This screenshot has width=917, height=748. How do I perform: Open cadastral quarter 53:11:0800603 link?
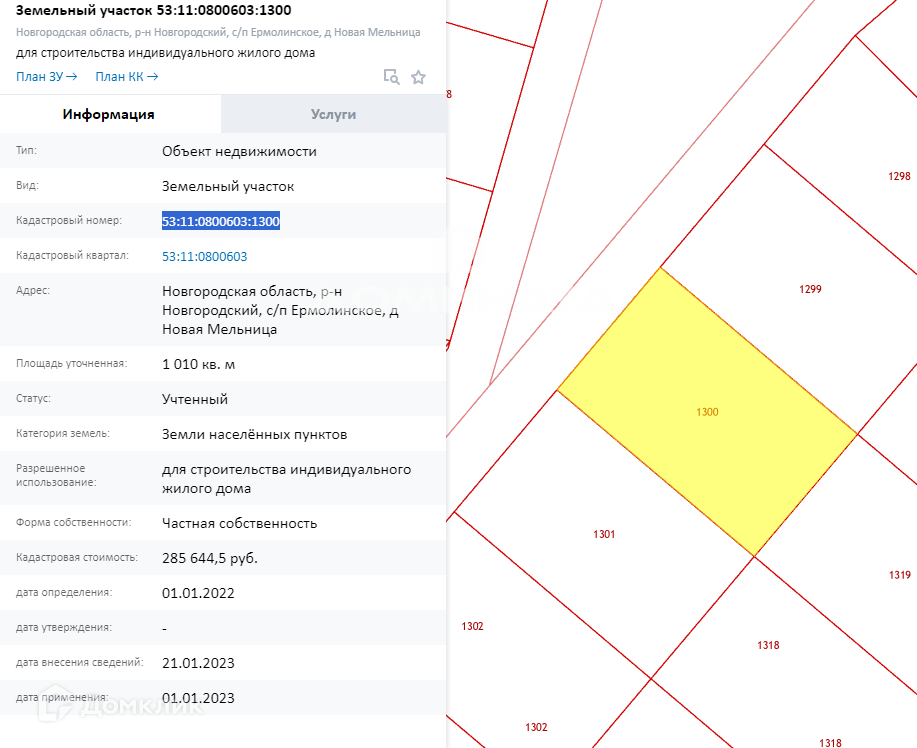pyautogui.click(x=204, y=256)
